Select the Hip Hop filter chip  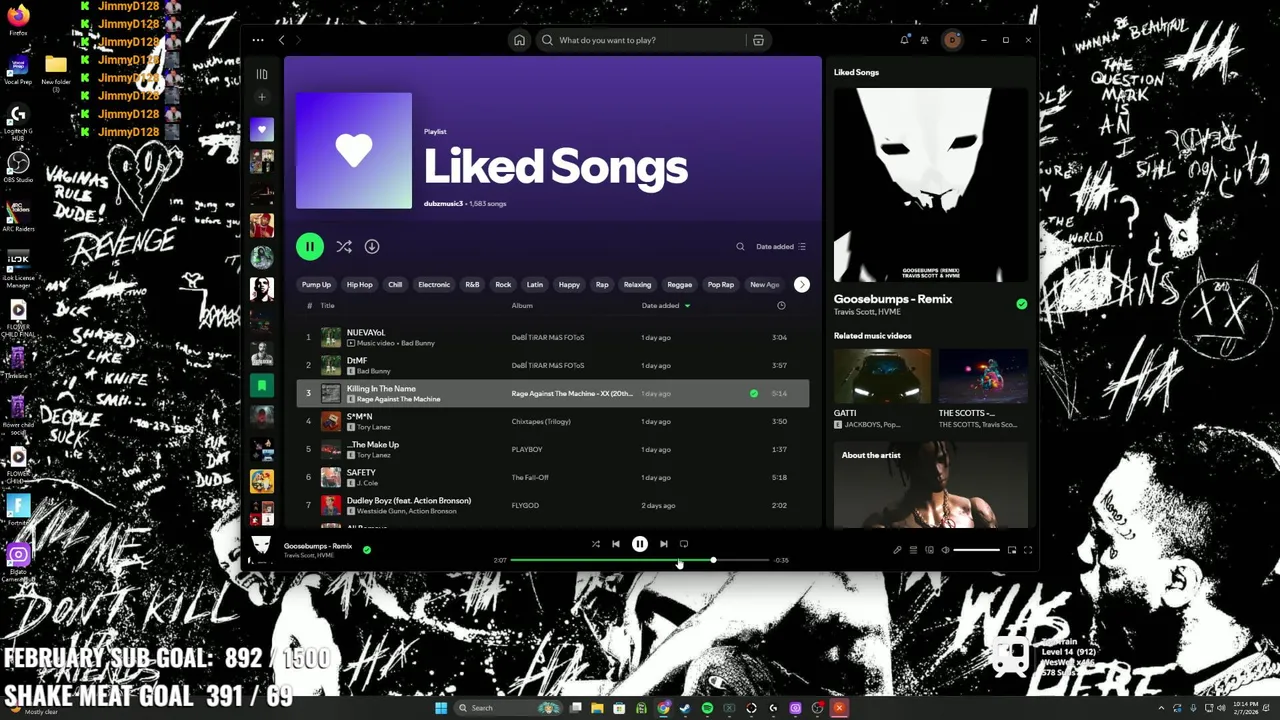point(359,285)
